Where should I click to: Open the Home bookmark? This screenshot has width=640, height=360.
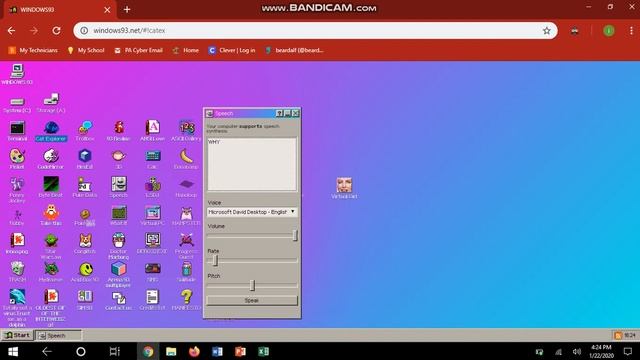tap(186, 50)
